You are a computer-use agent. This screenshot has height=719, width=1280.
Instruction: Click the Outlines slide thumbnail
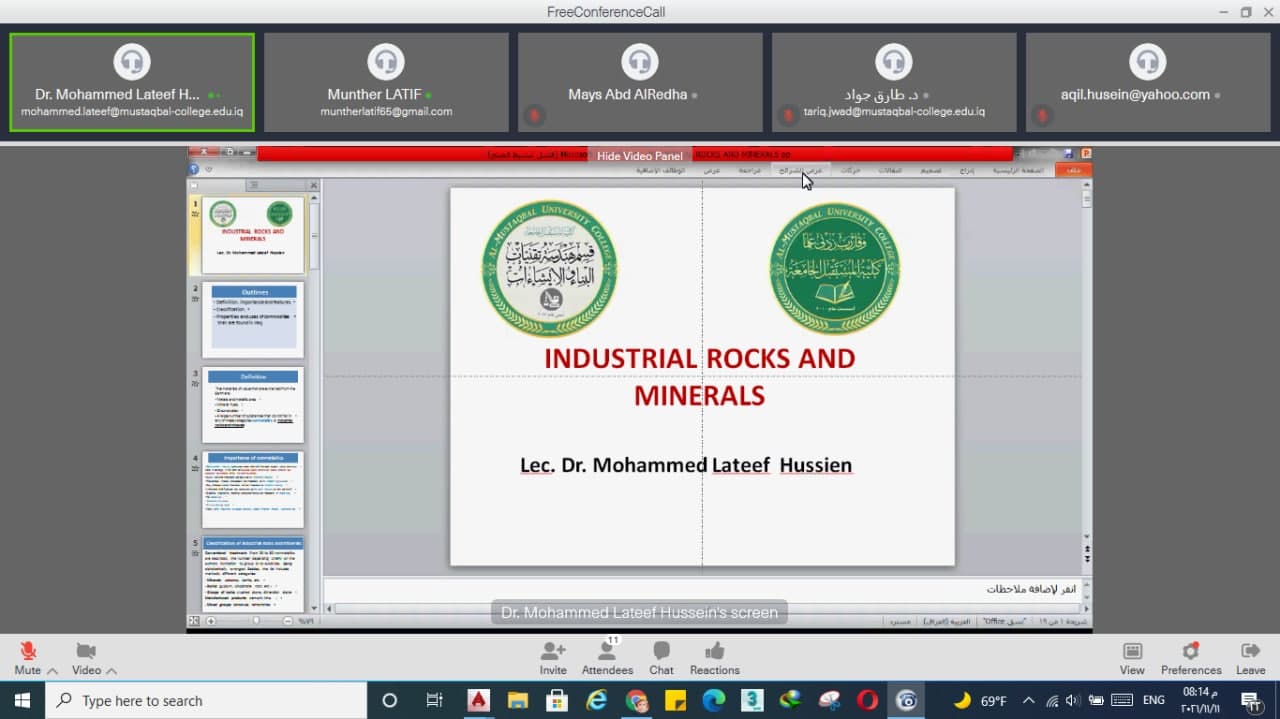coord(253,319)
